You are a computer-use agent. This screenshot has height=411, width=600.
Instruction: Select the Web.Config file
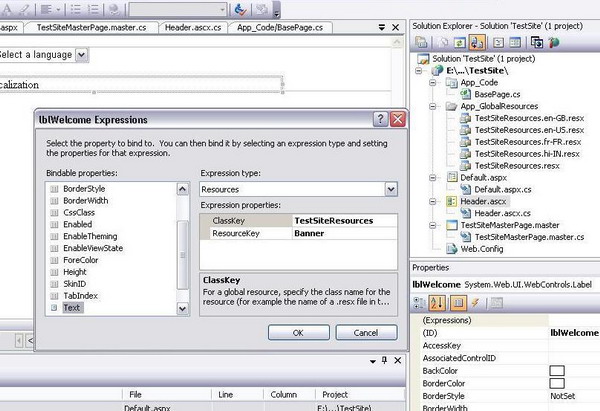481,249
